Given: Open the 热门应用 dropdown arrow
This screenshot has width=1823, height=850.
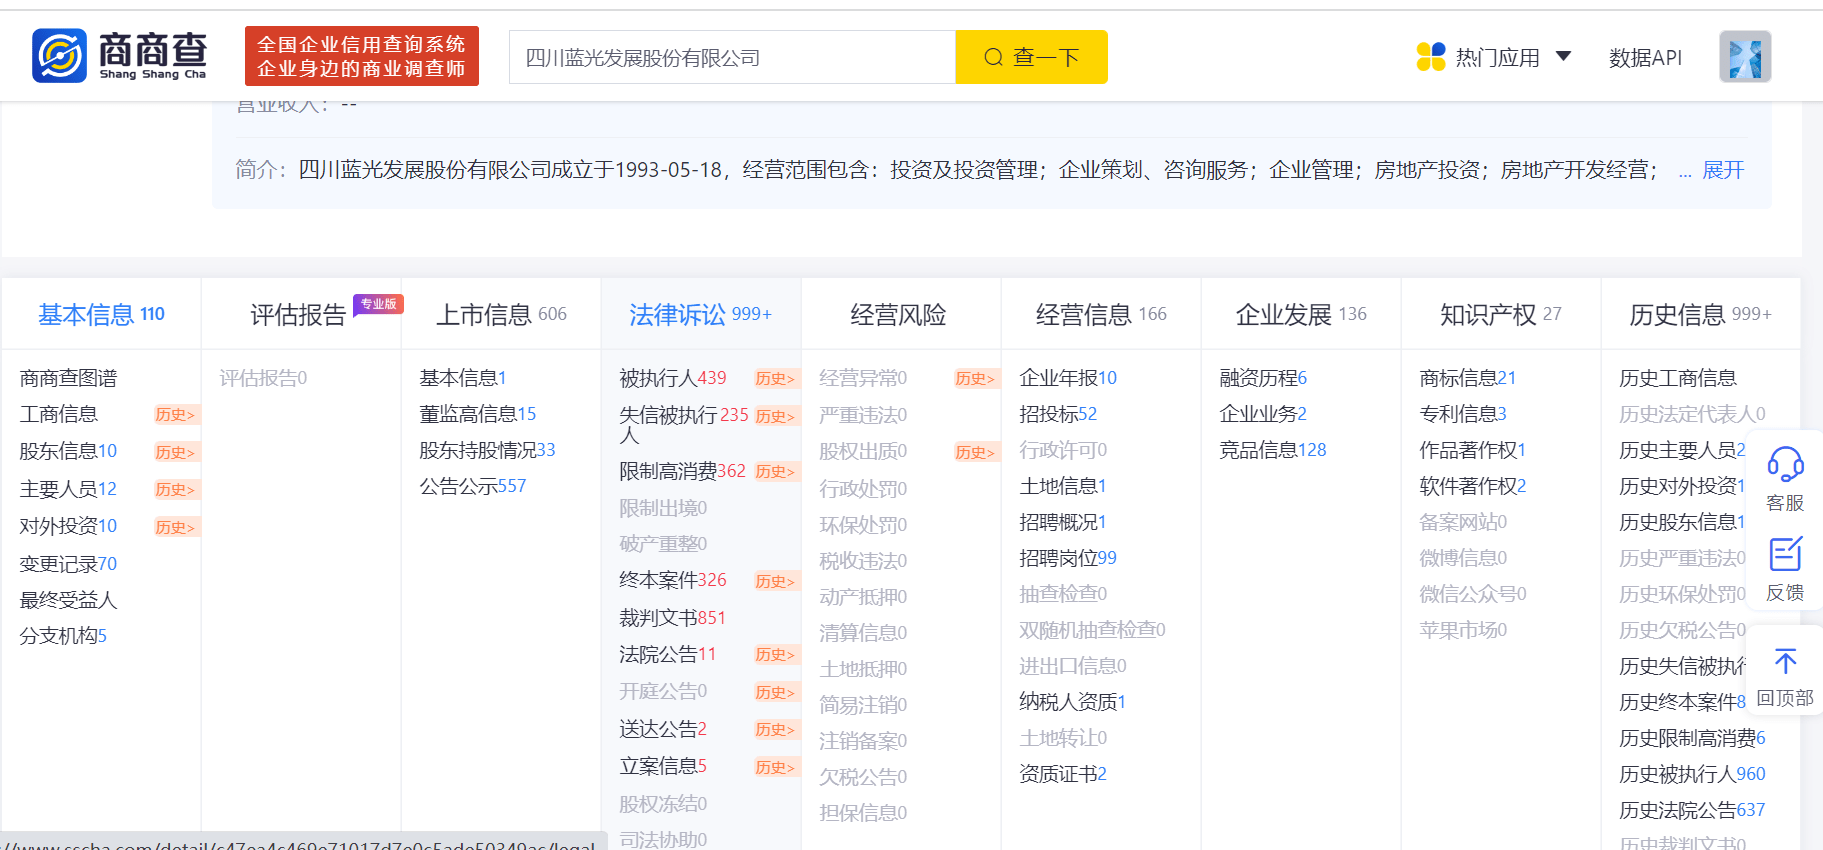Looking at the screenshot, I should click(x=1563, y=56).
